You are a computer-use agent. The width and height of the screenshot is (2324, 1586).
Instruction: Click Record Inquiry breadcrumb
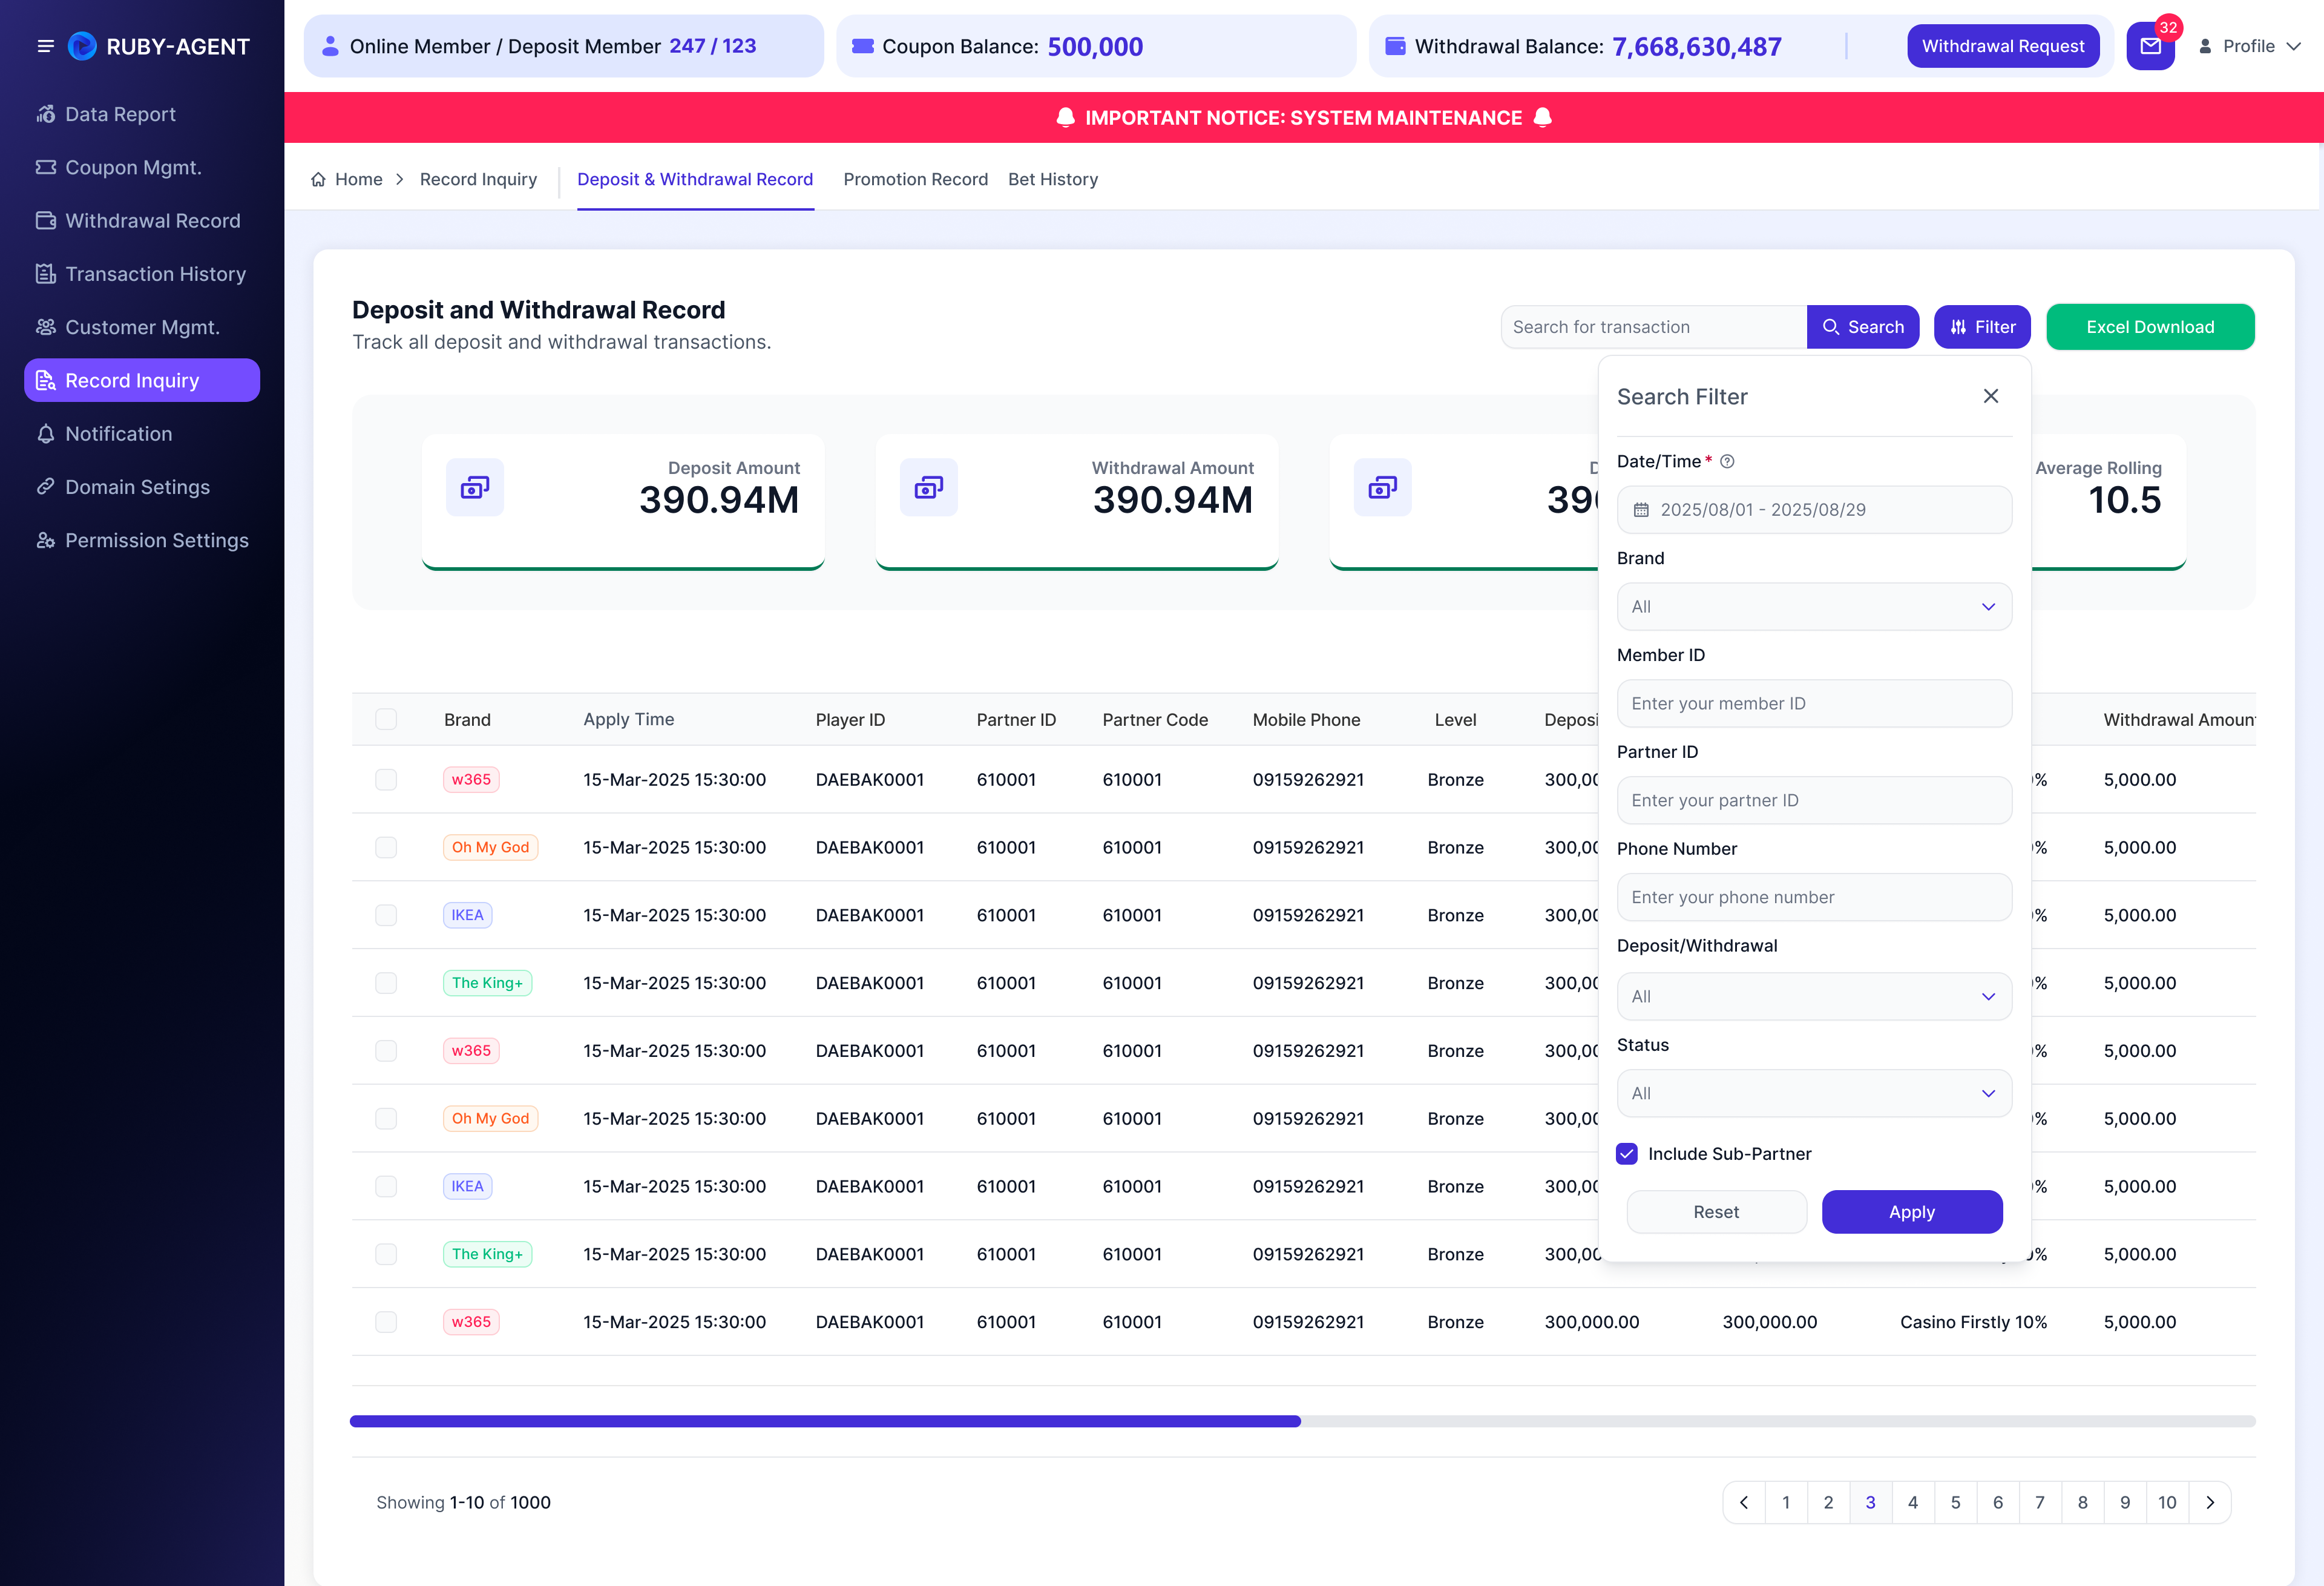478,179
